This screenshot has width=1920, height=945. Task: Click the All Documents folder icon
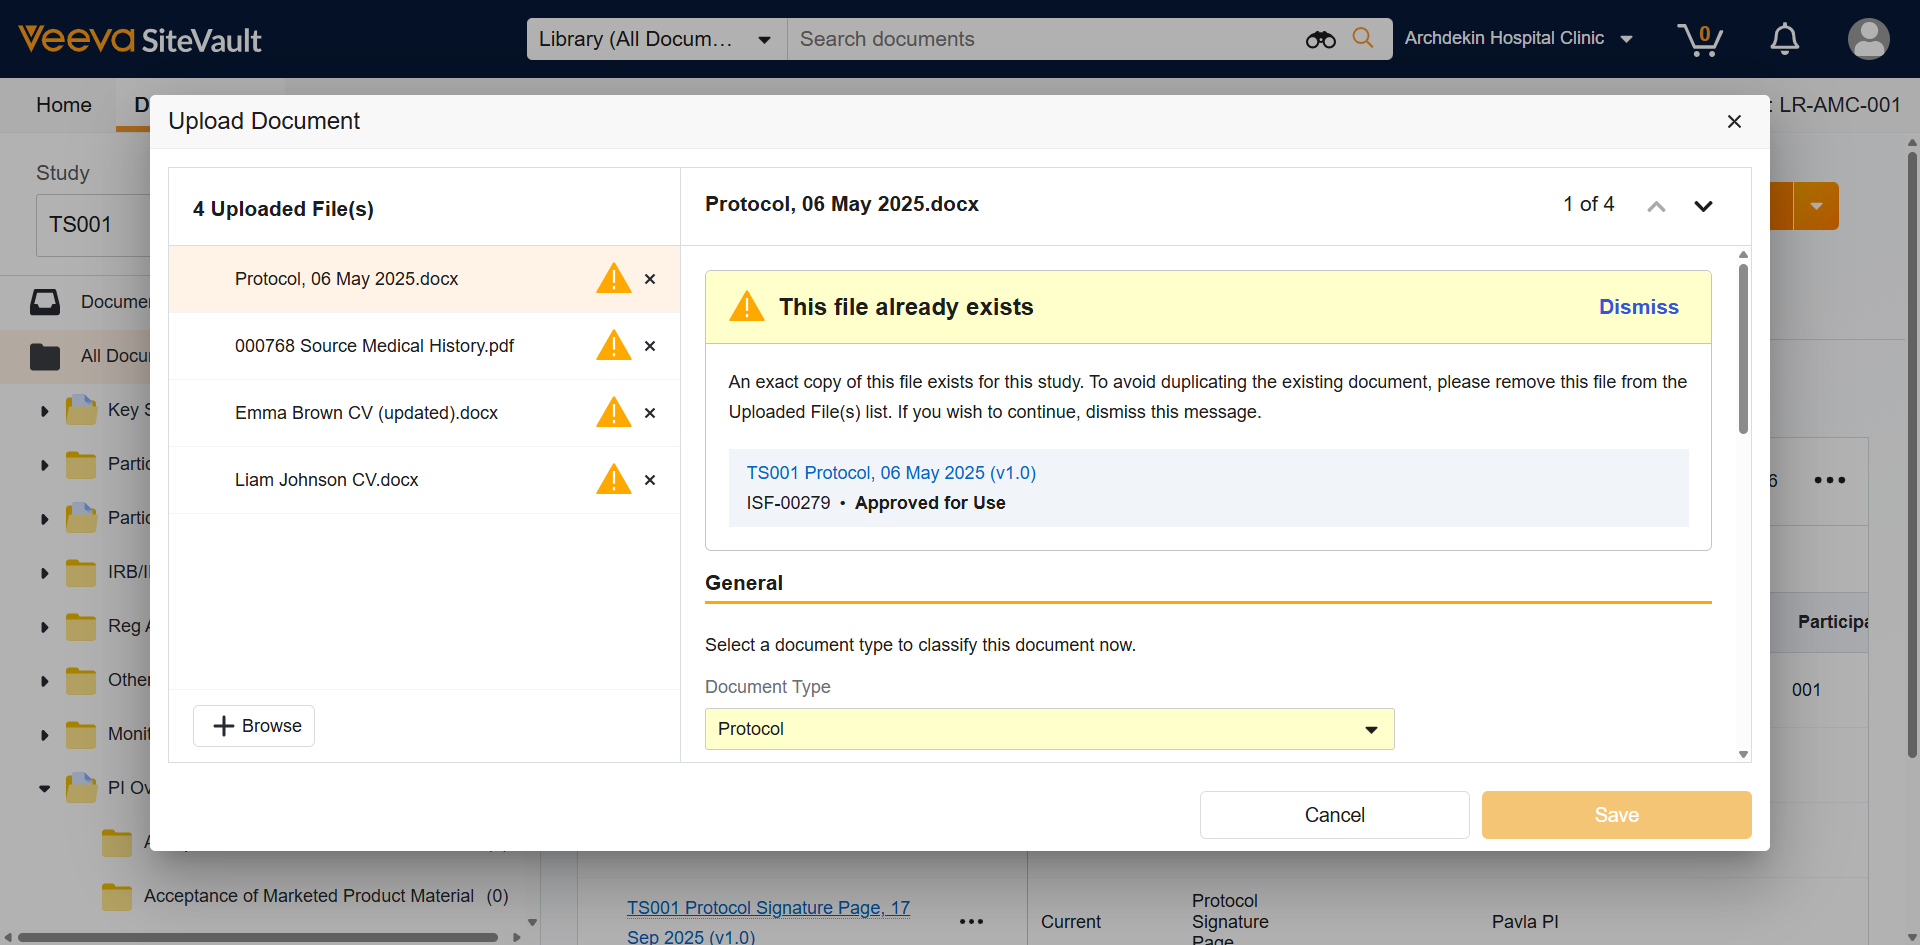[45, 357]
